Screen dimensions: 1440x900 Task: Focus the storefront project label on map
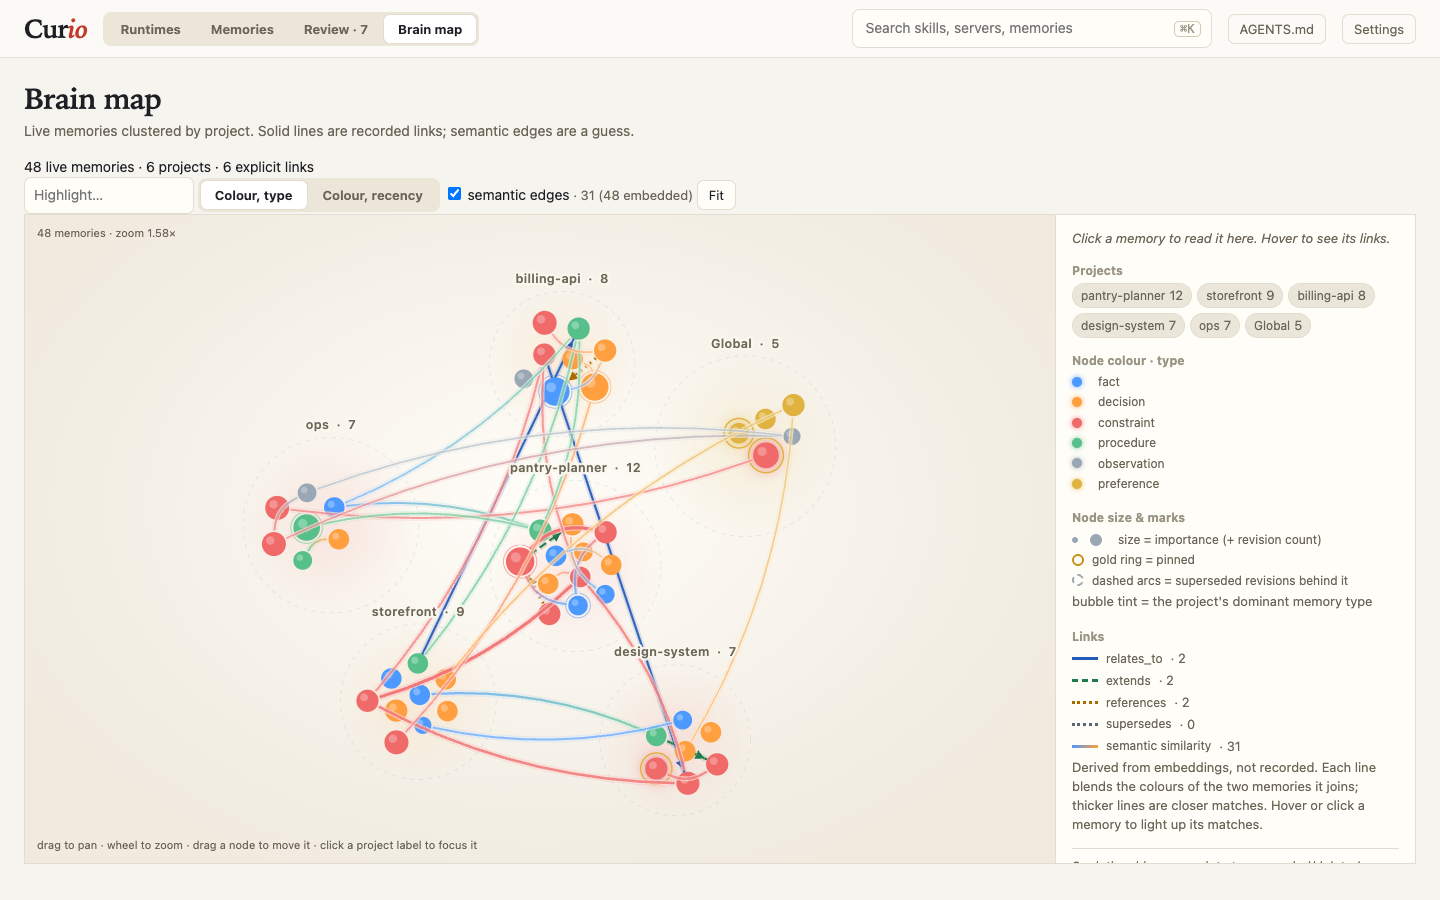418,612
